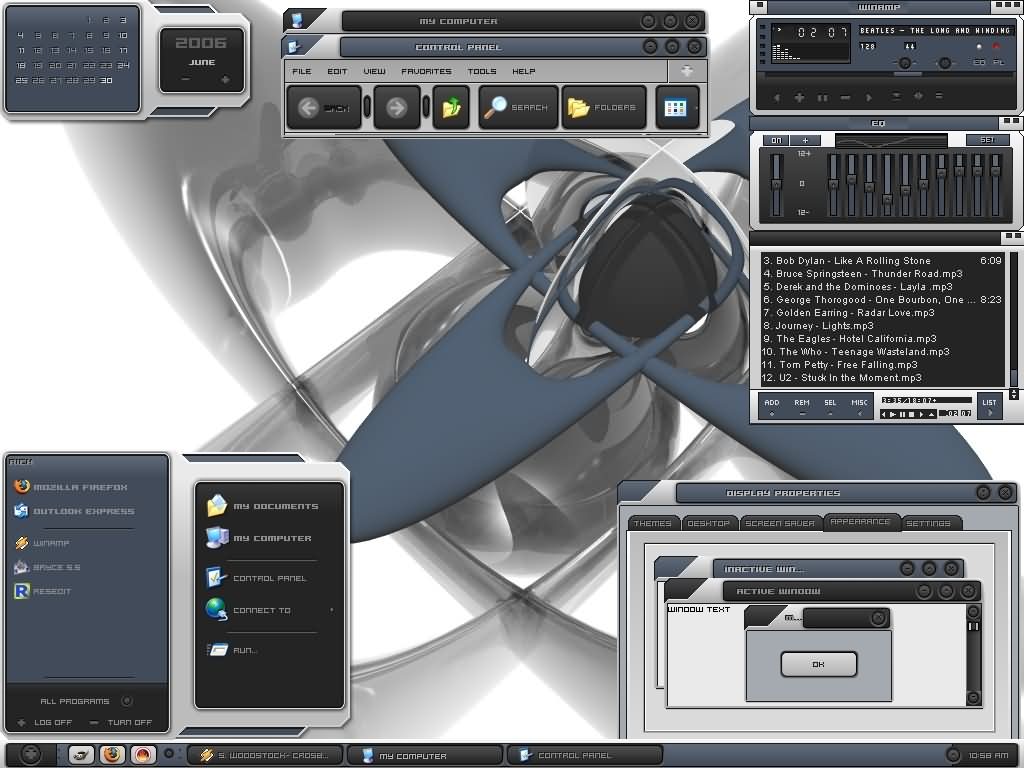Launch Mozilla Firefox from start menu
The width and height of the screenshot is (1024, 768).
[x=71, y=487]
